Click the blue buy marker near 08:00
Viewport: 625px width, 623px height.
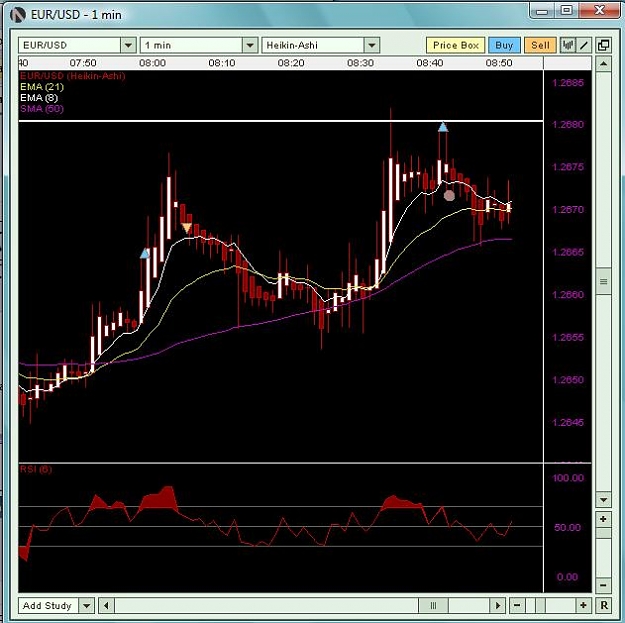[145, 254]
